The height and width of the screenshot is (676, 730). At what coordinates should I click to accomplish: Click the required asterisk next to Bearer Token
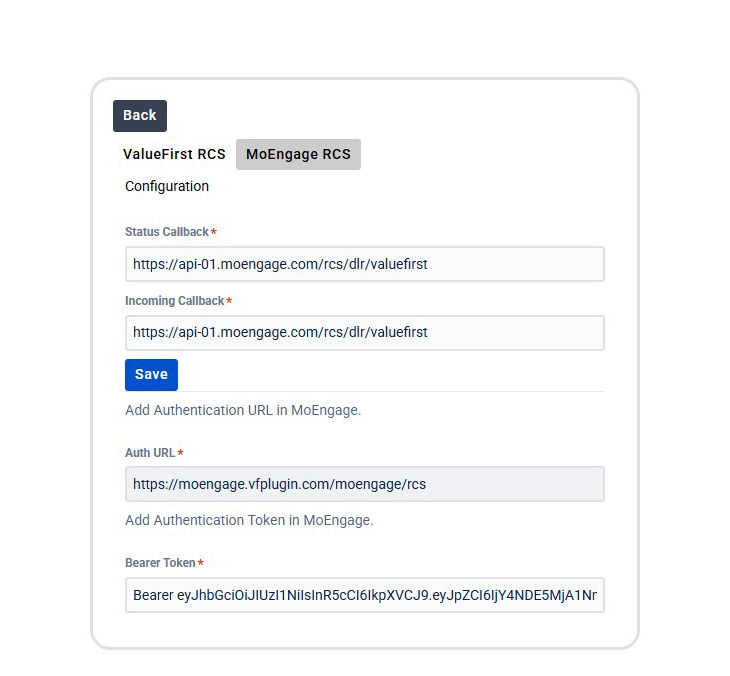[x=200, y=563]
